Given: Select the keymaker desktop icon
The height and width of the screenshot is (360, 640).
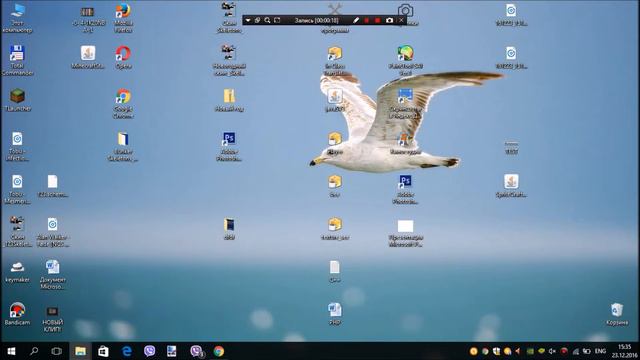Looking at the screenshot, I should point(17,271).
